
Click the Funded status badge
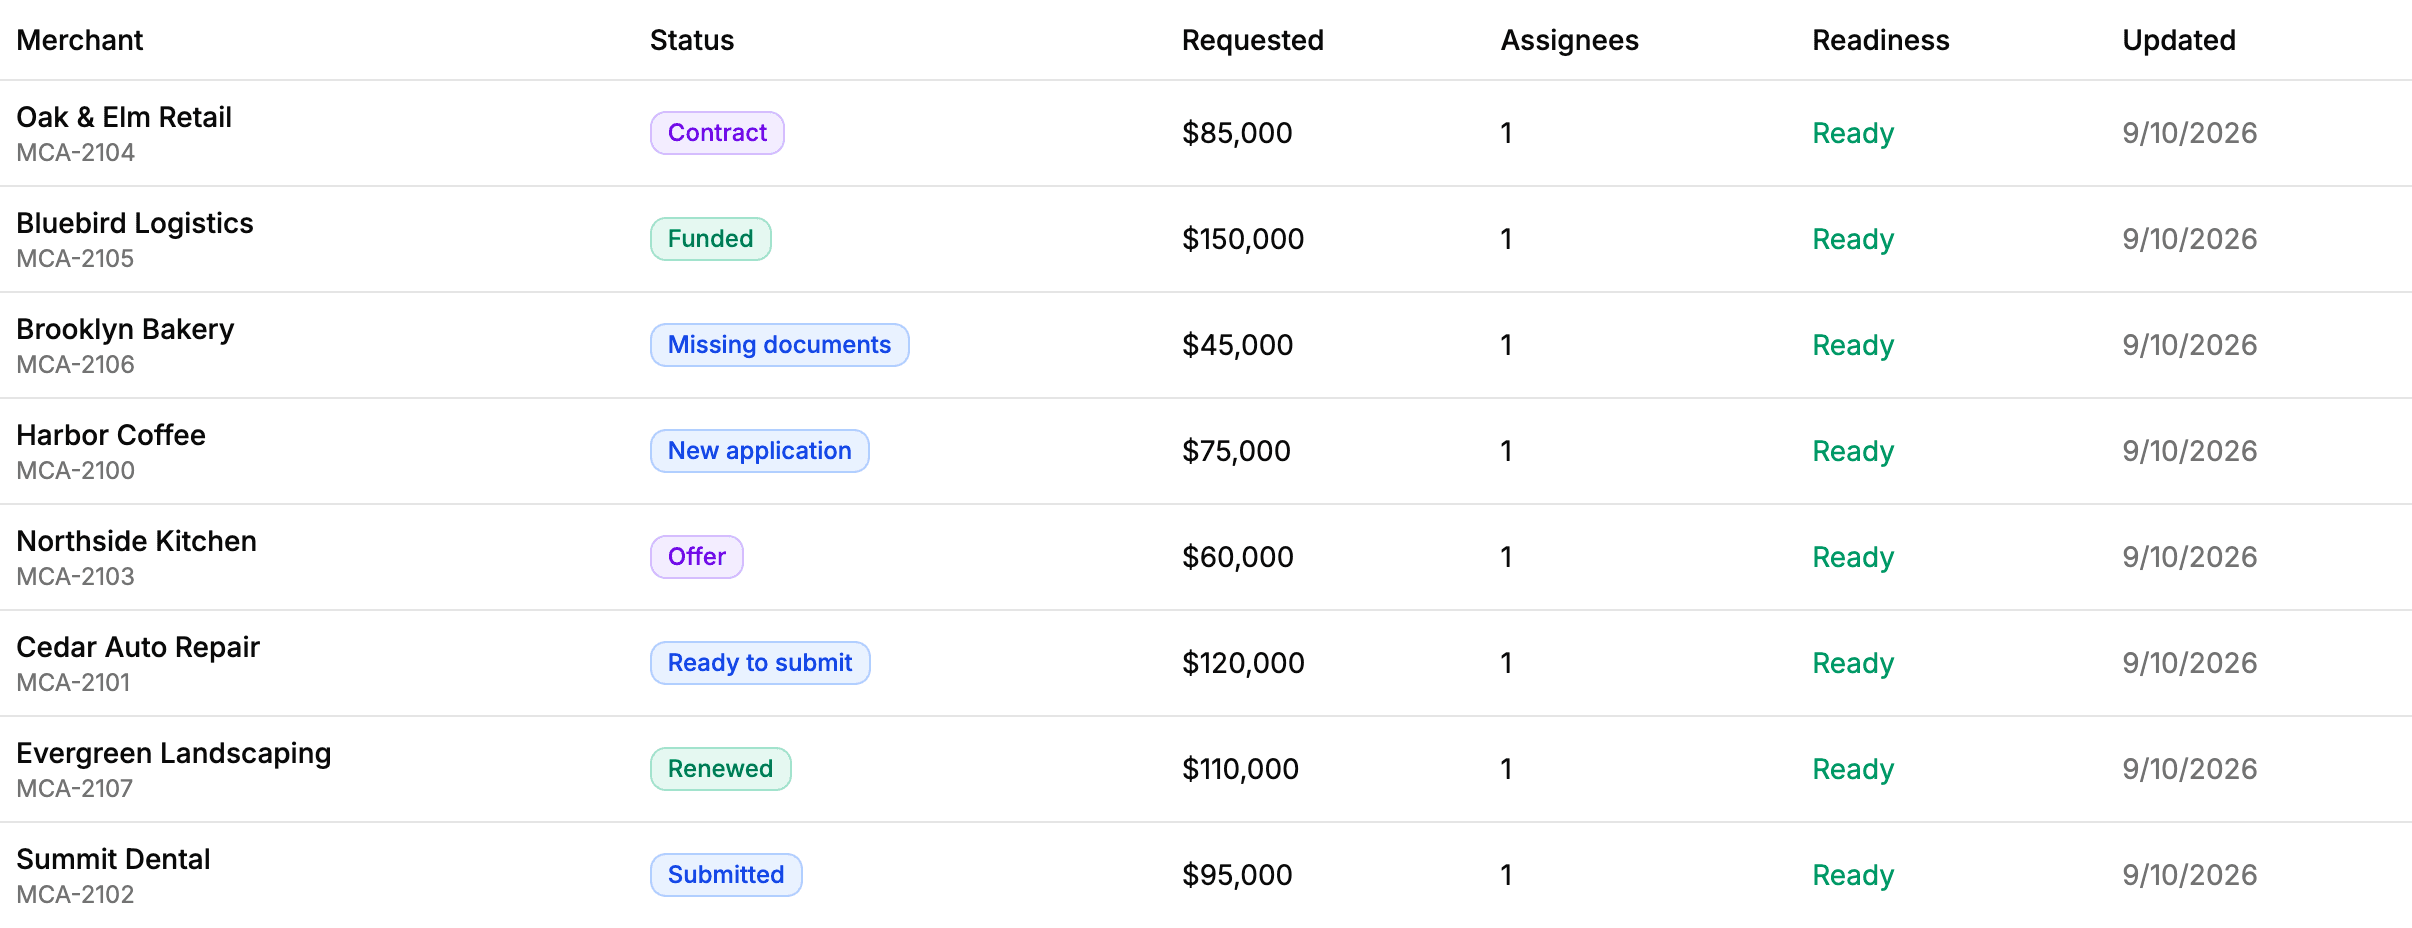(x=710, y=239)
